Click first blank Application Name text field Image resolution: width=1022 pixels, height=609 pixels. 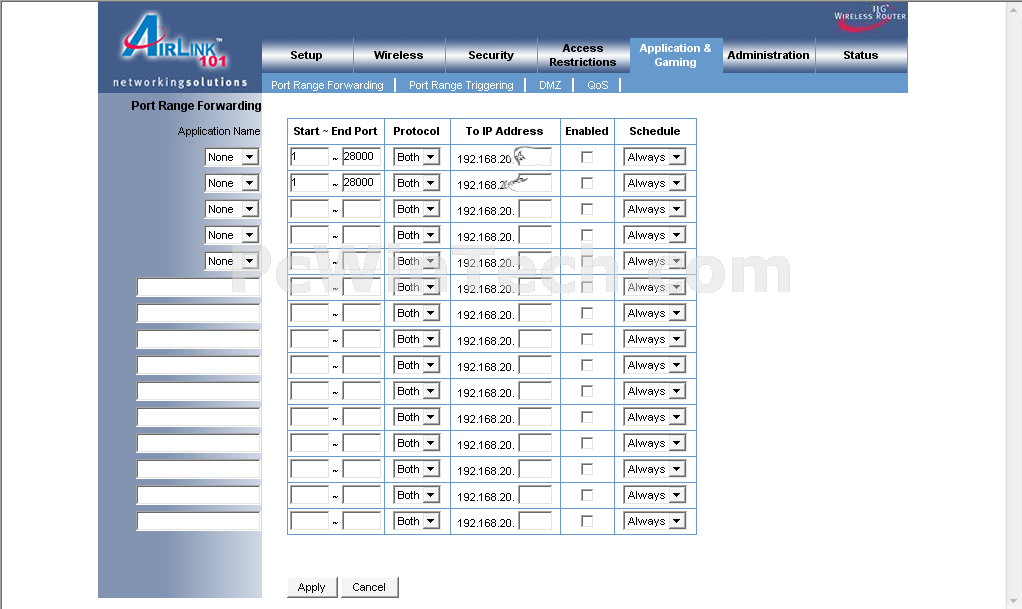(x=198, y=287)
